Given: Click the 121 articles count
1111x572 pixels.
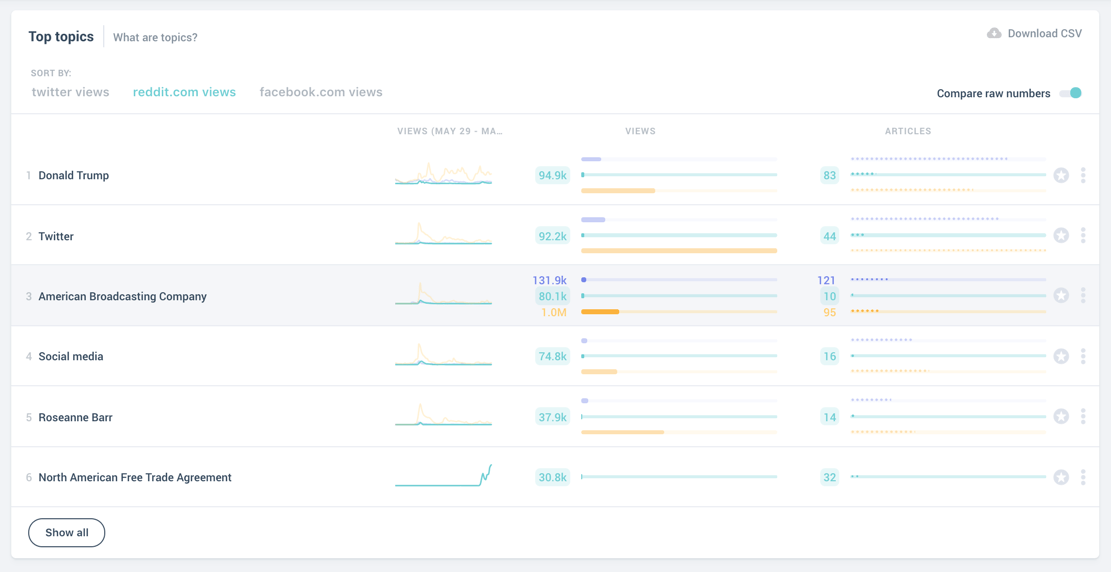Looking at the screenshot, I should (826, 280).
